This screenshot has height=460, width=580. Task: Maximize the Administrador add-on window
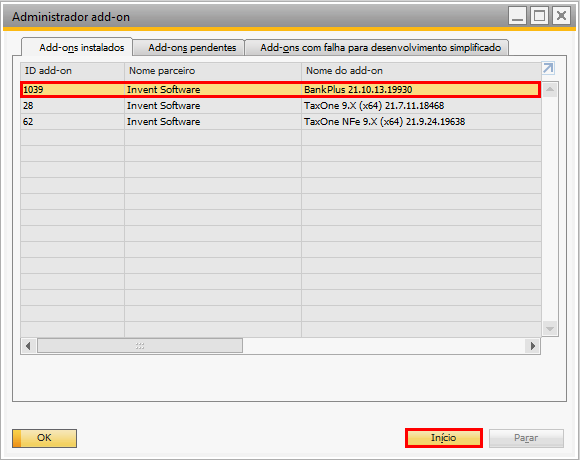click(x=539, y=16)
